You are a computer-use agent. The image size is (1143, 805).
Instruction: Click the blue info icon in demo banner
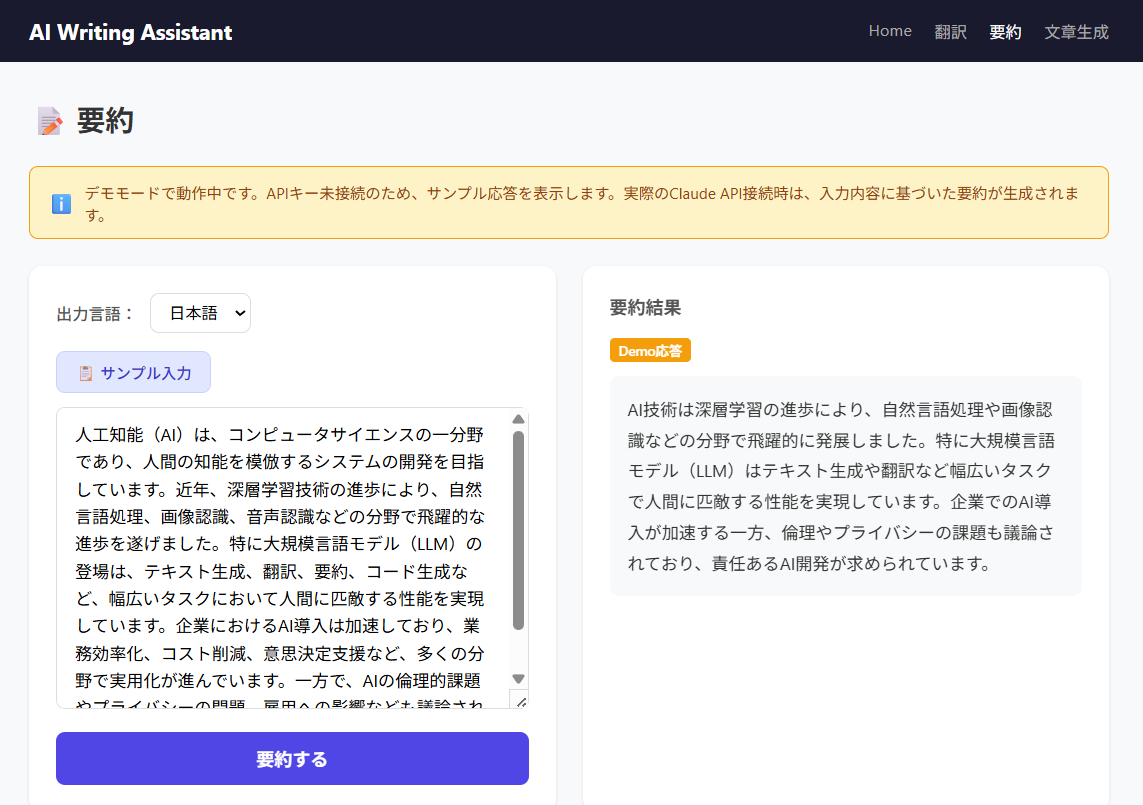[61, 203]
